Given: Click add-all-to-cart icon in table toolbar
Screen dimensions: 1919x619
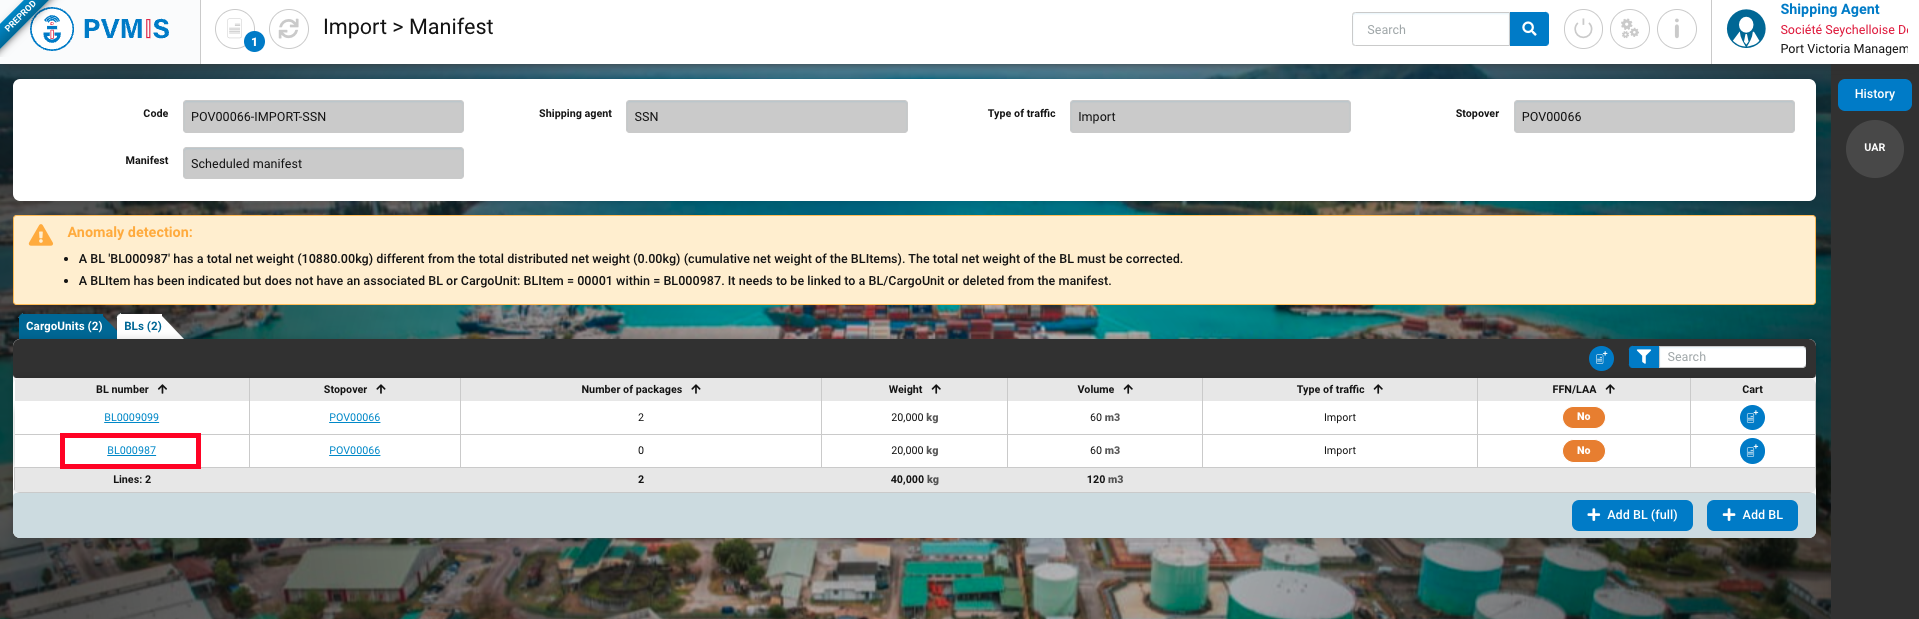Looking at the screenshot, I should pyautogui.click(x=1600, y=358).
